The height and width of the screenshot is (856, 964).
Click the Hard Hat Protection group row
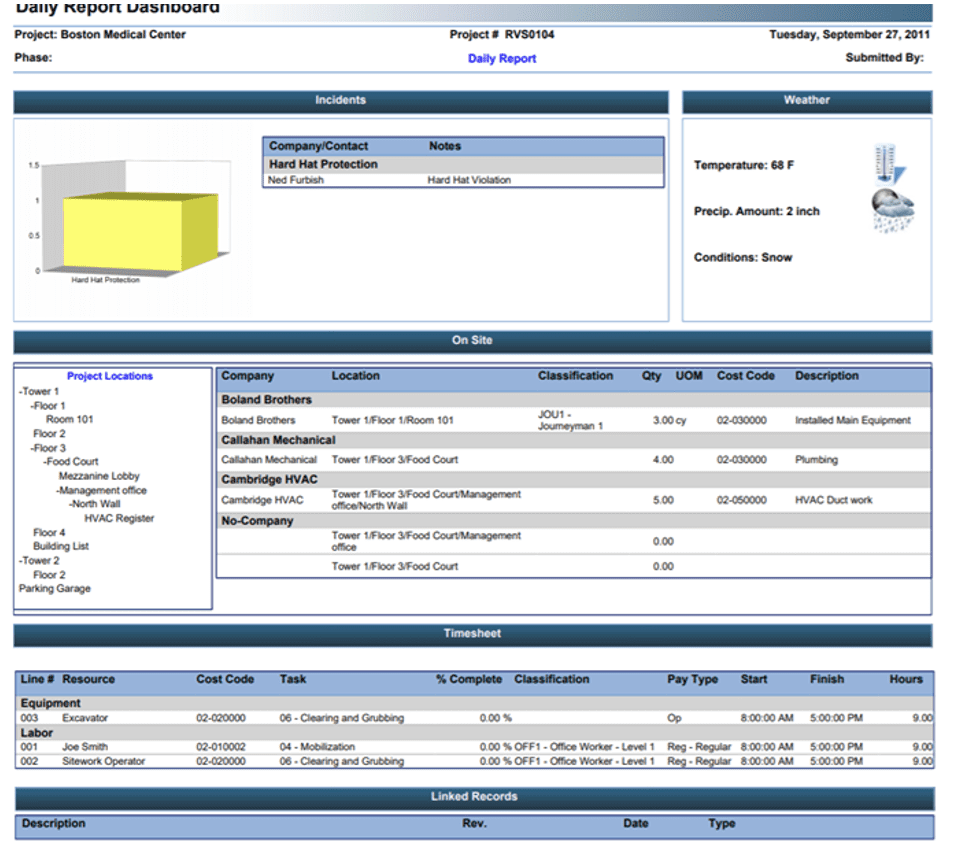[464, 165]
